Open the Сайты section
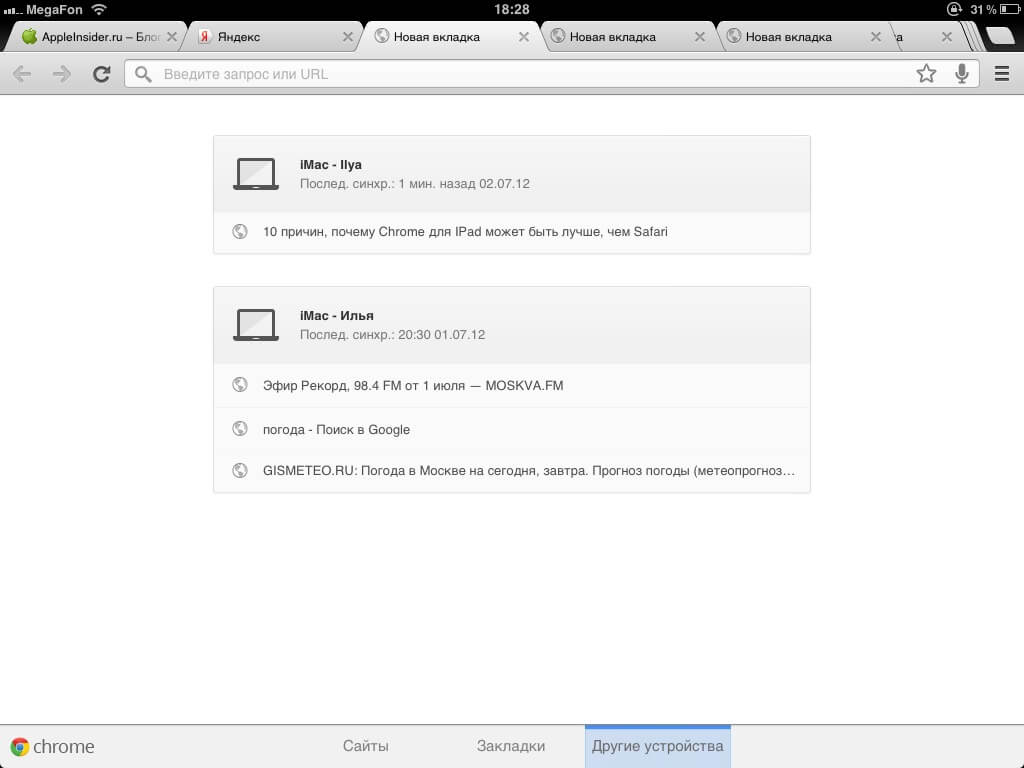Image resolution: width=1024 pixels, height=768 pixels. point(366,746)
